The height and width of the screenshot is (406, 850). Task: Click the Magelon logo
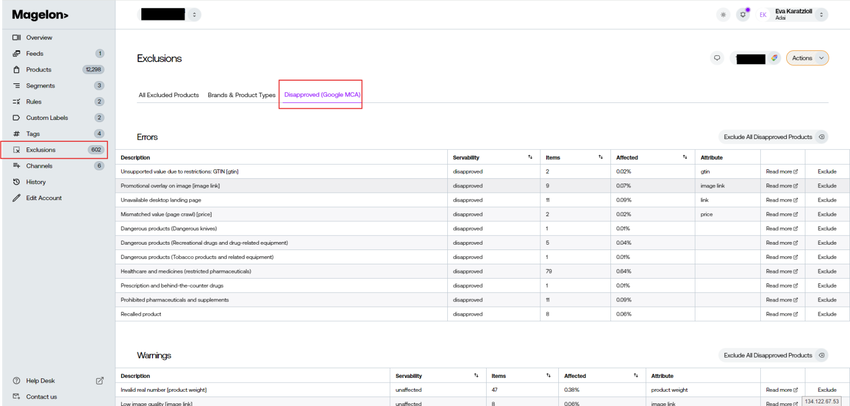[40, 15]
